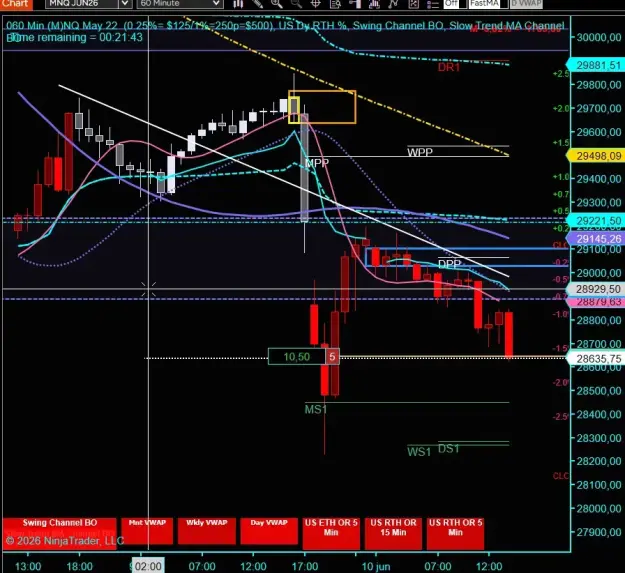Click the 29498,09 yellow price marker
This screenshot has width=625, height=573.
pos(596,156)
